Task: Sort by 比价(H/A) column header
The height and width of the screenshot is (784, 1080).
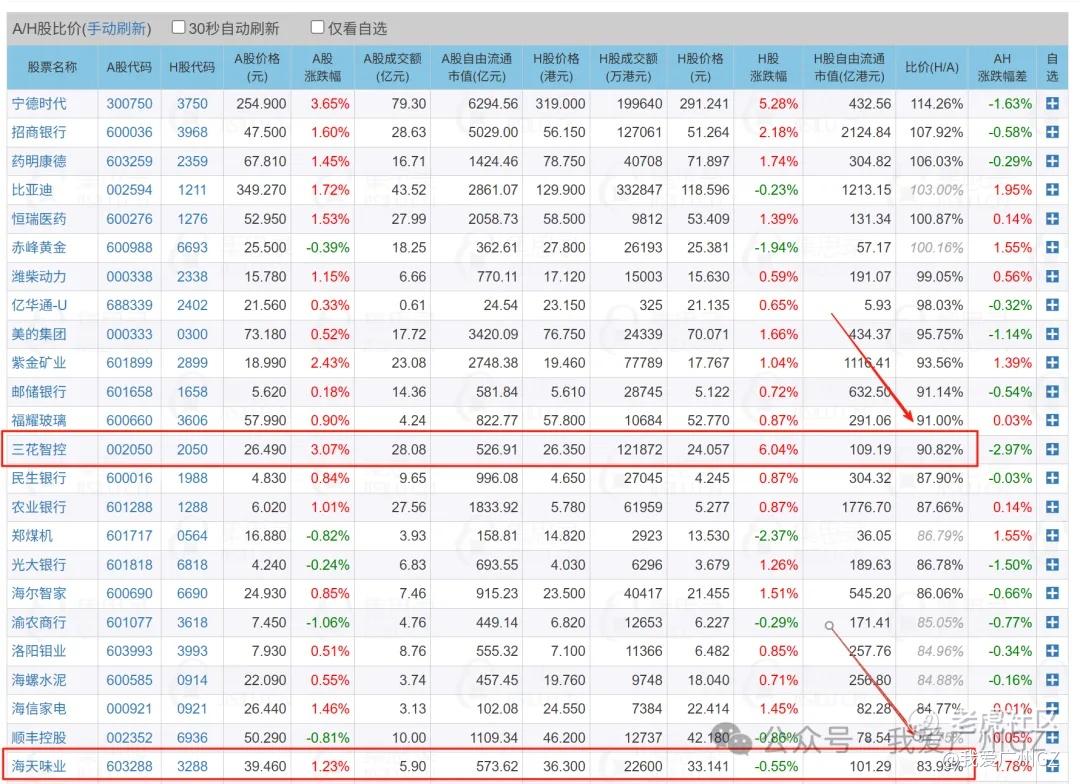Action: tap(932, 68)
